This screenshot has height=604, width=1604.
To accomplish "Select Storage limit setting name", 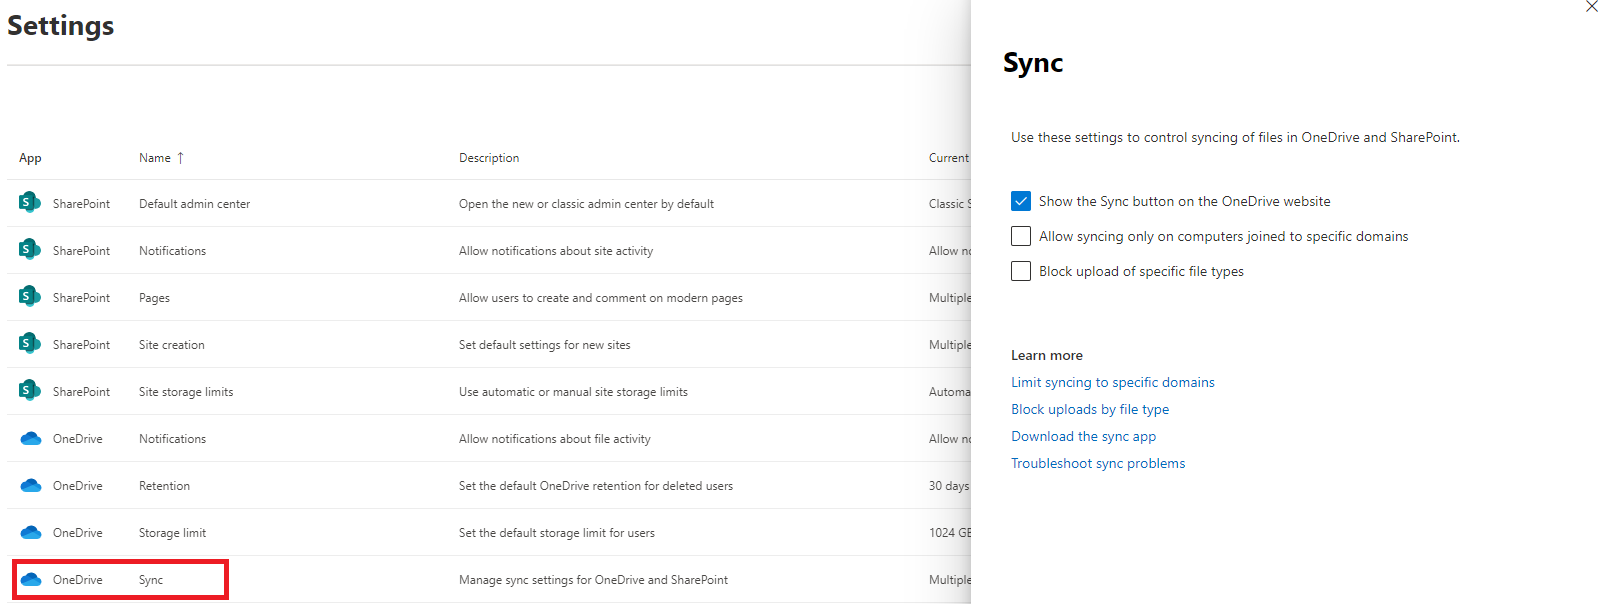I will (172, 533).
